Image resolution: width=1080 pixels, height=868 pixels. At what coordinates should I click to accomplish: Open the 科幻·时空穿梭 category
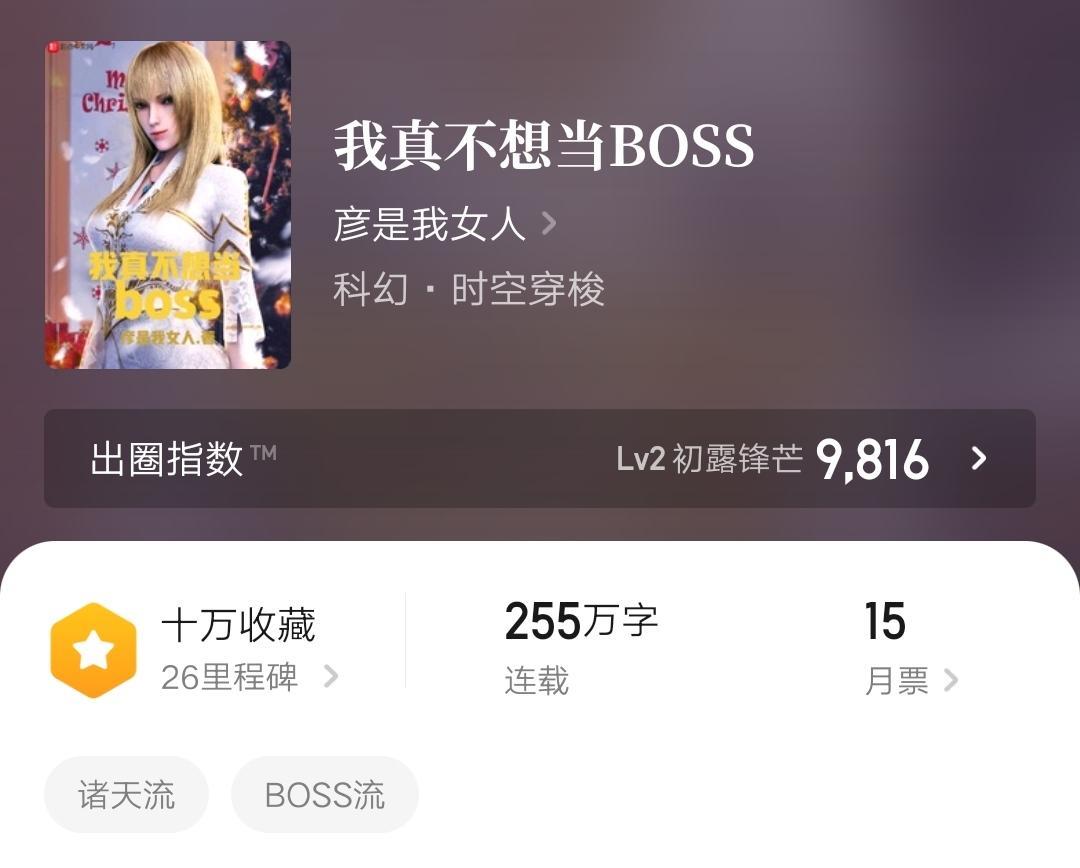[x=469, y=289]
